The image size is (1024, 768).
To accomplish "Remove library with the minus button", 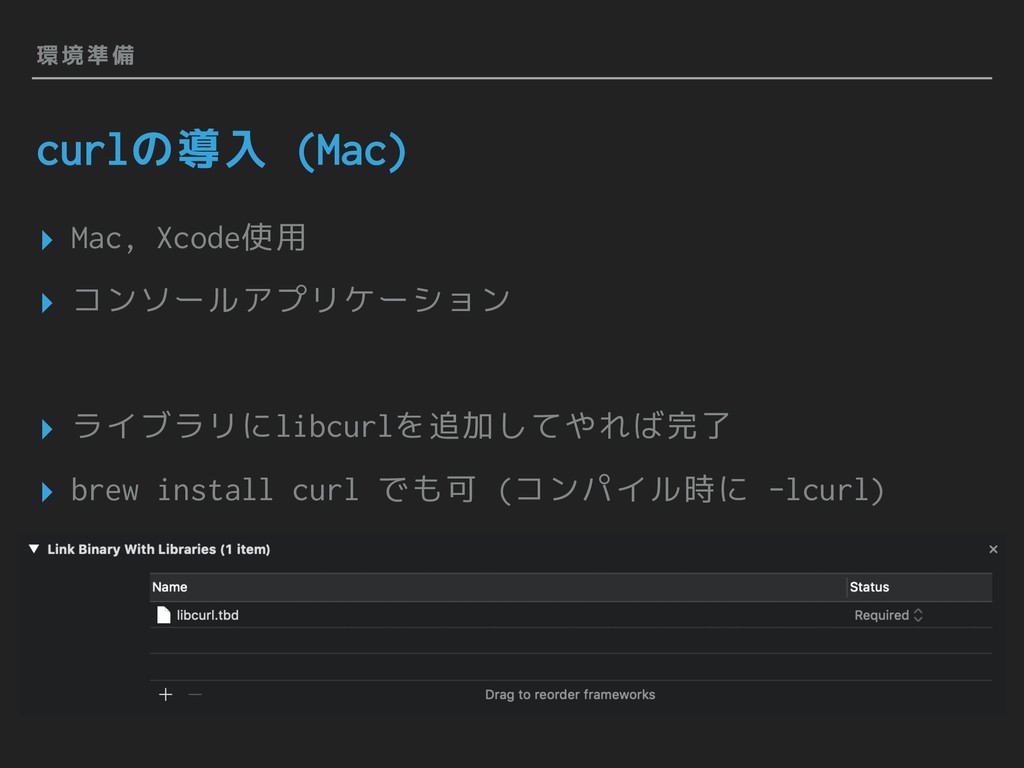I will click(195, 694).
